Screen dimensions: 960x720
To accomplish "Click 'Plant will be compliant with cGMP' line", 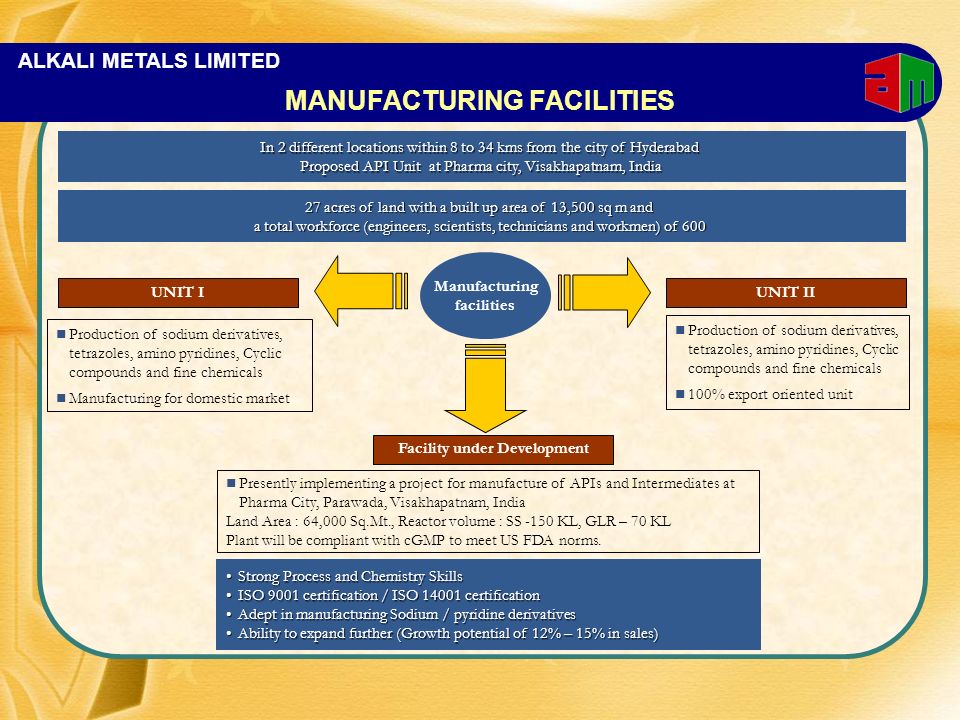I will (413, 541).
